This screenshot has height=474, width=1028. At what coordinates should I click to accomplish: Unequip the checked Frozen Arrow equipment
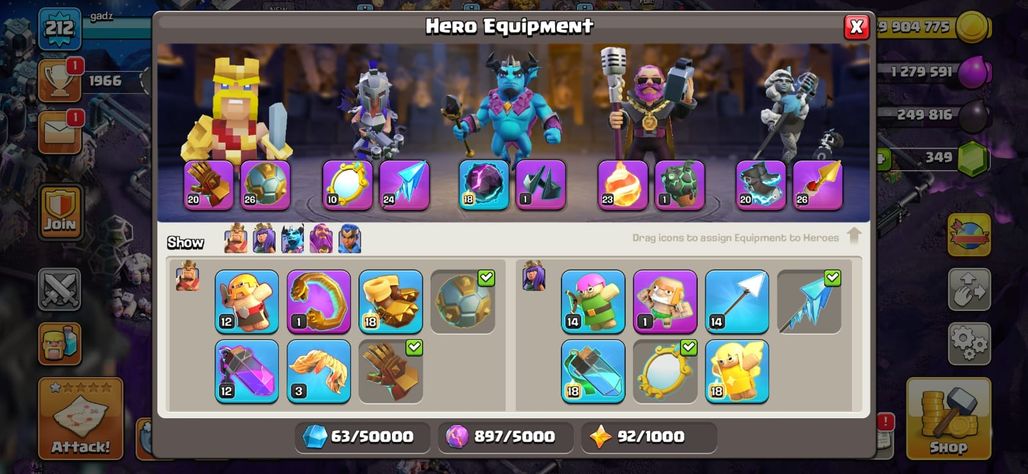point(809,302)
